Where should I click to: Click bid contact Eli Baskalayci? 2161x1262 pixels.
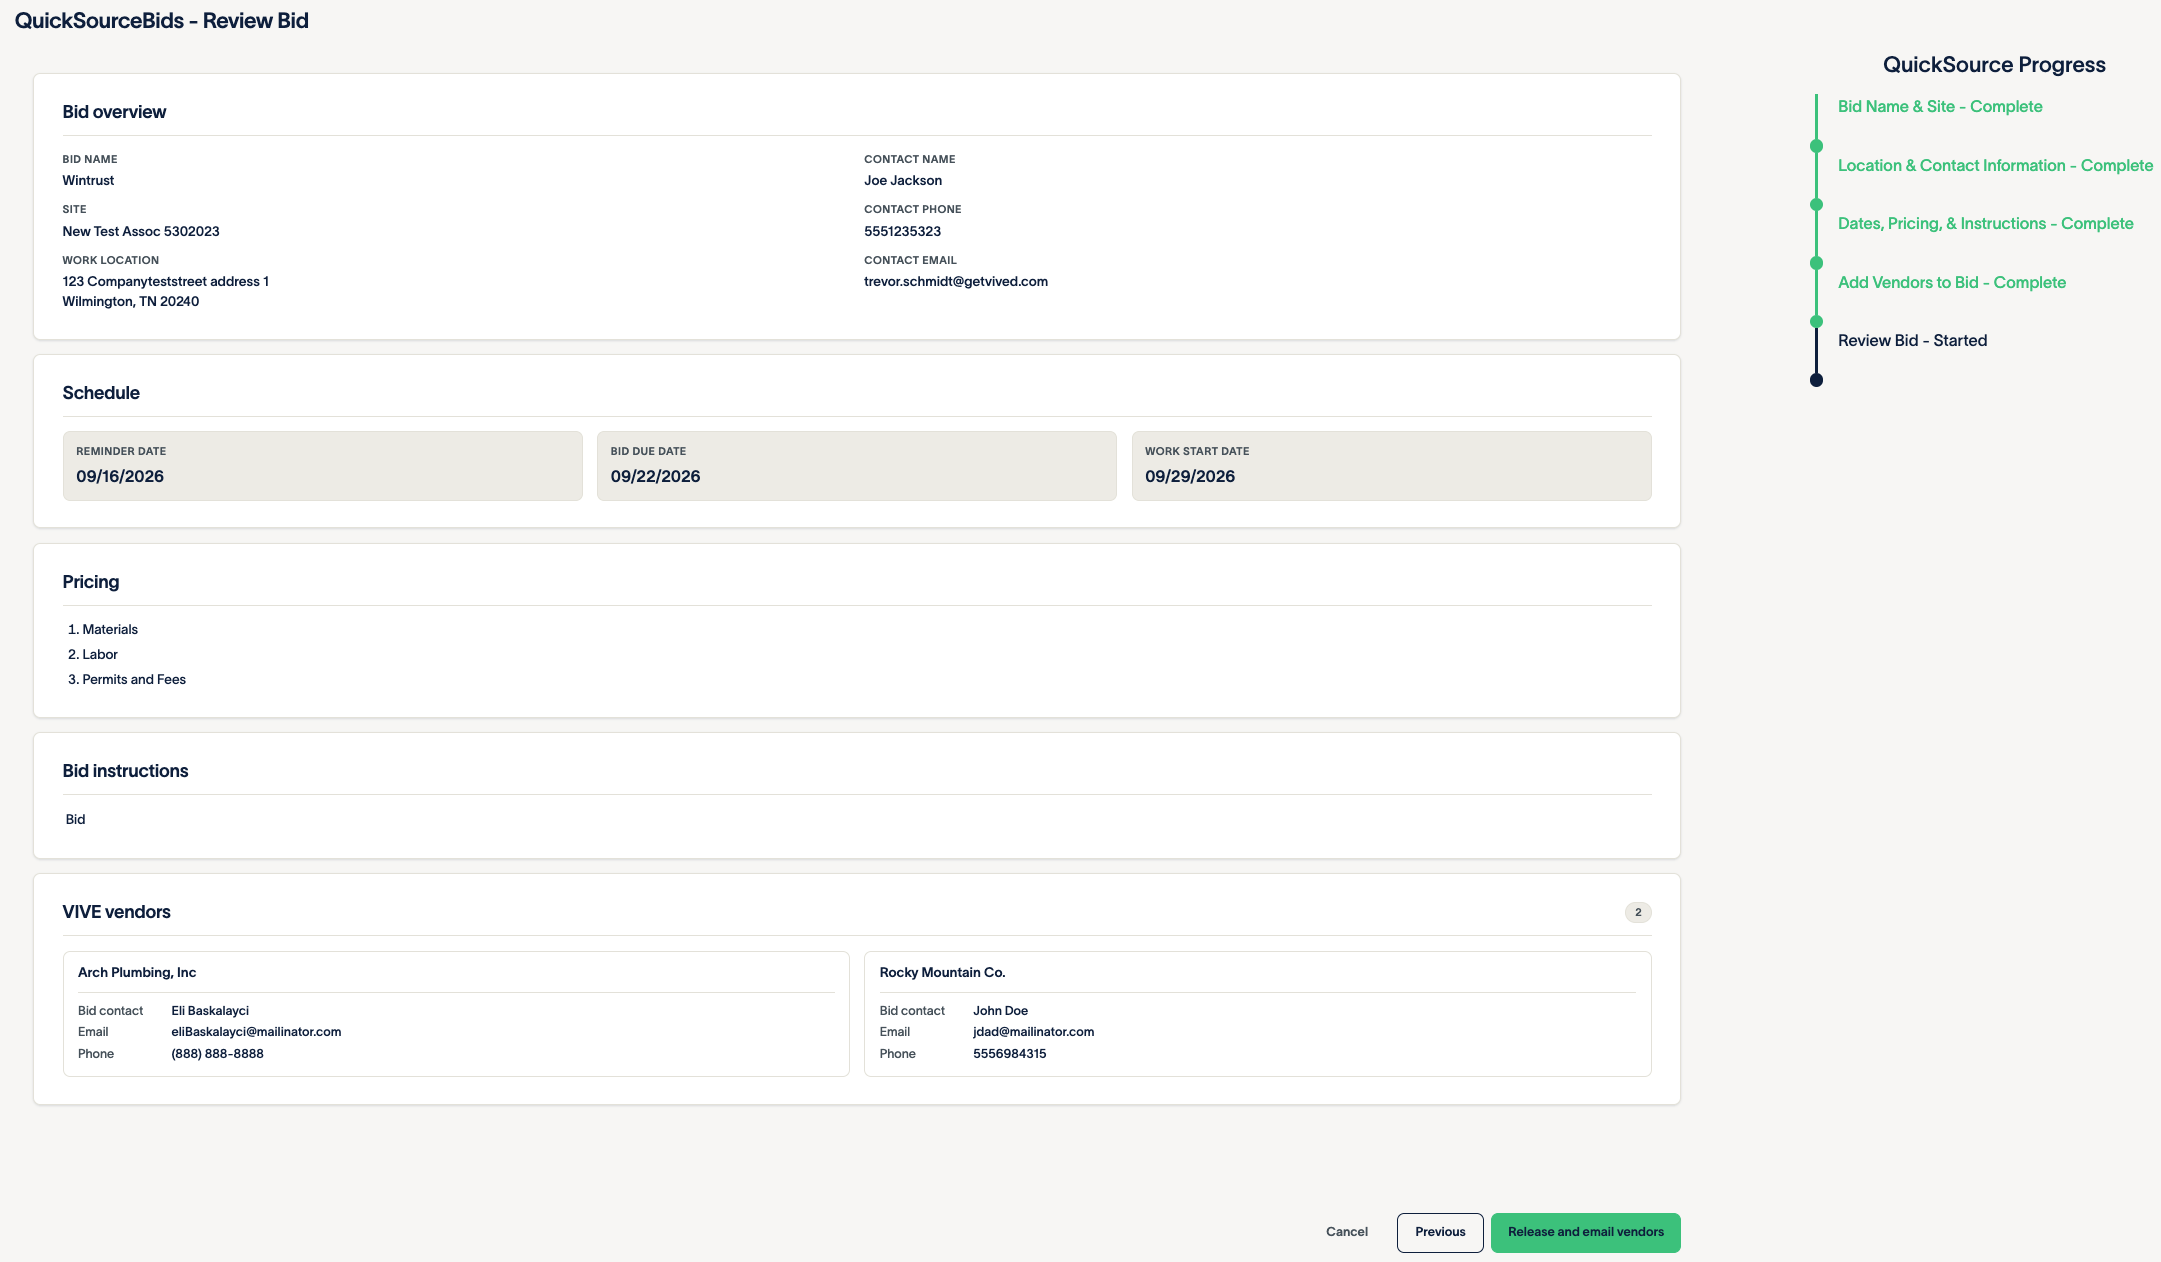210,1011
